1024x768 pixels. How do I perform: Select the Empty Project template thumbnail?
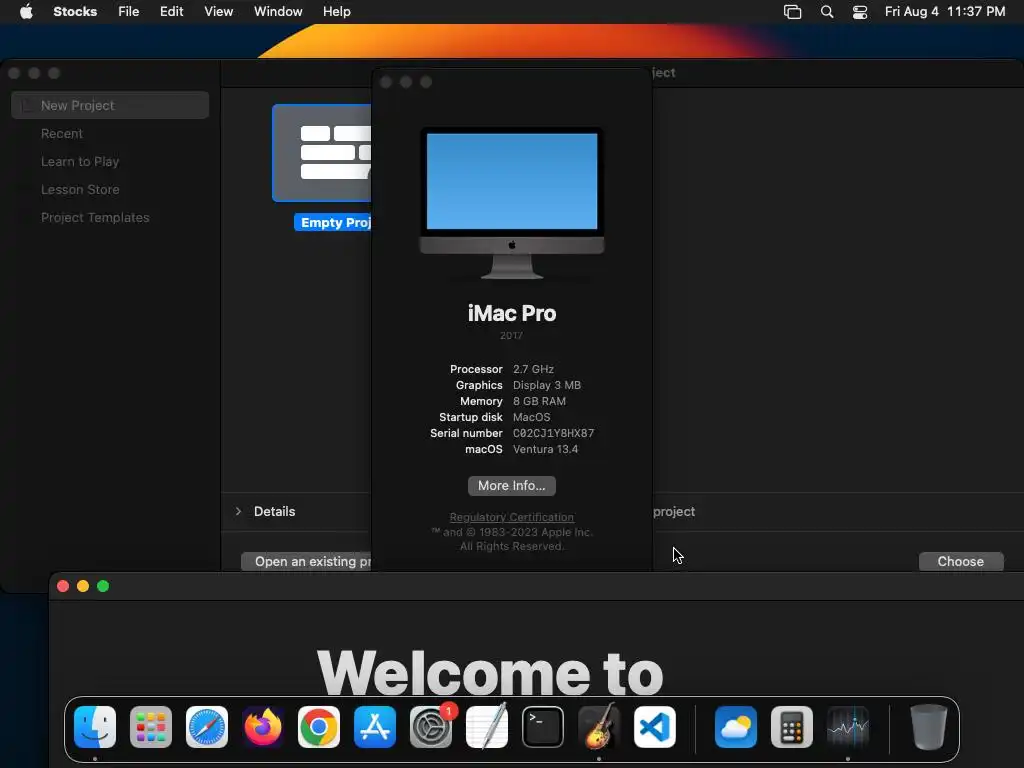click(x=322, y=153)
